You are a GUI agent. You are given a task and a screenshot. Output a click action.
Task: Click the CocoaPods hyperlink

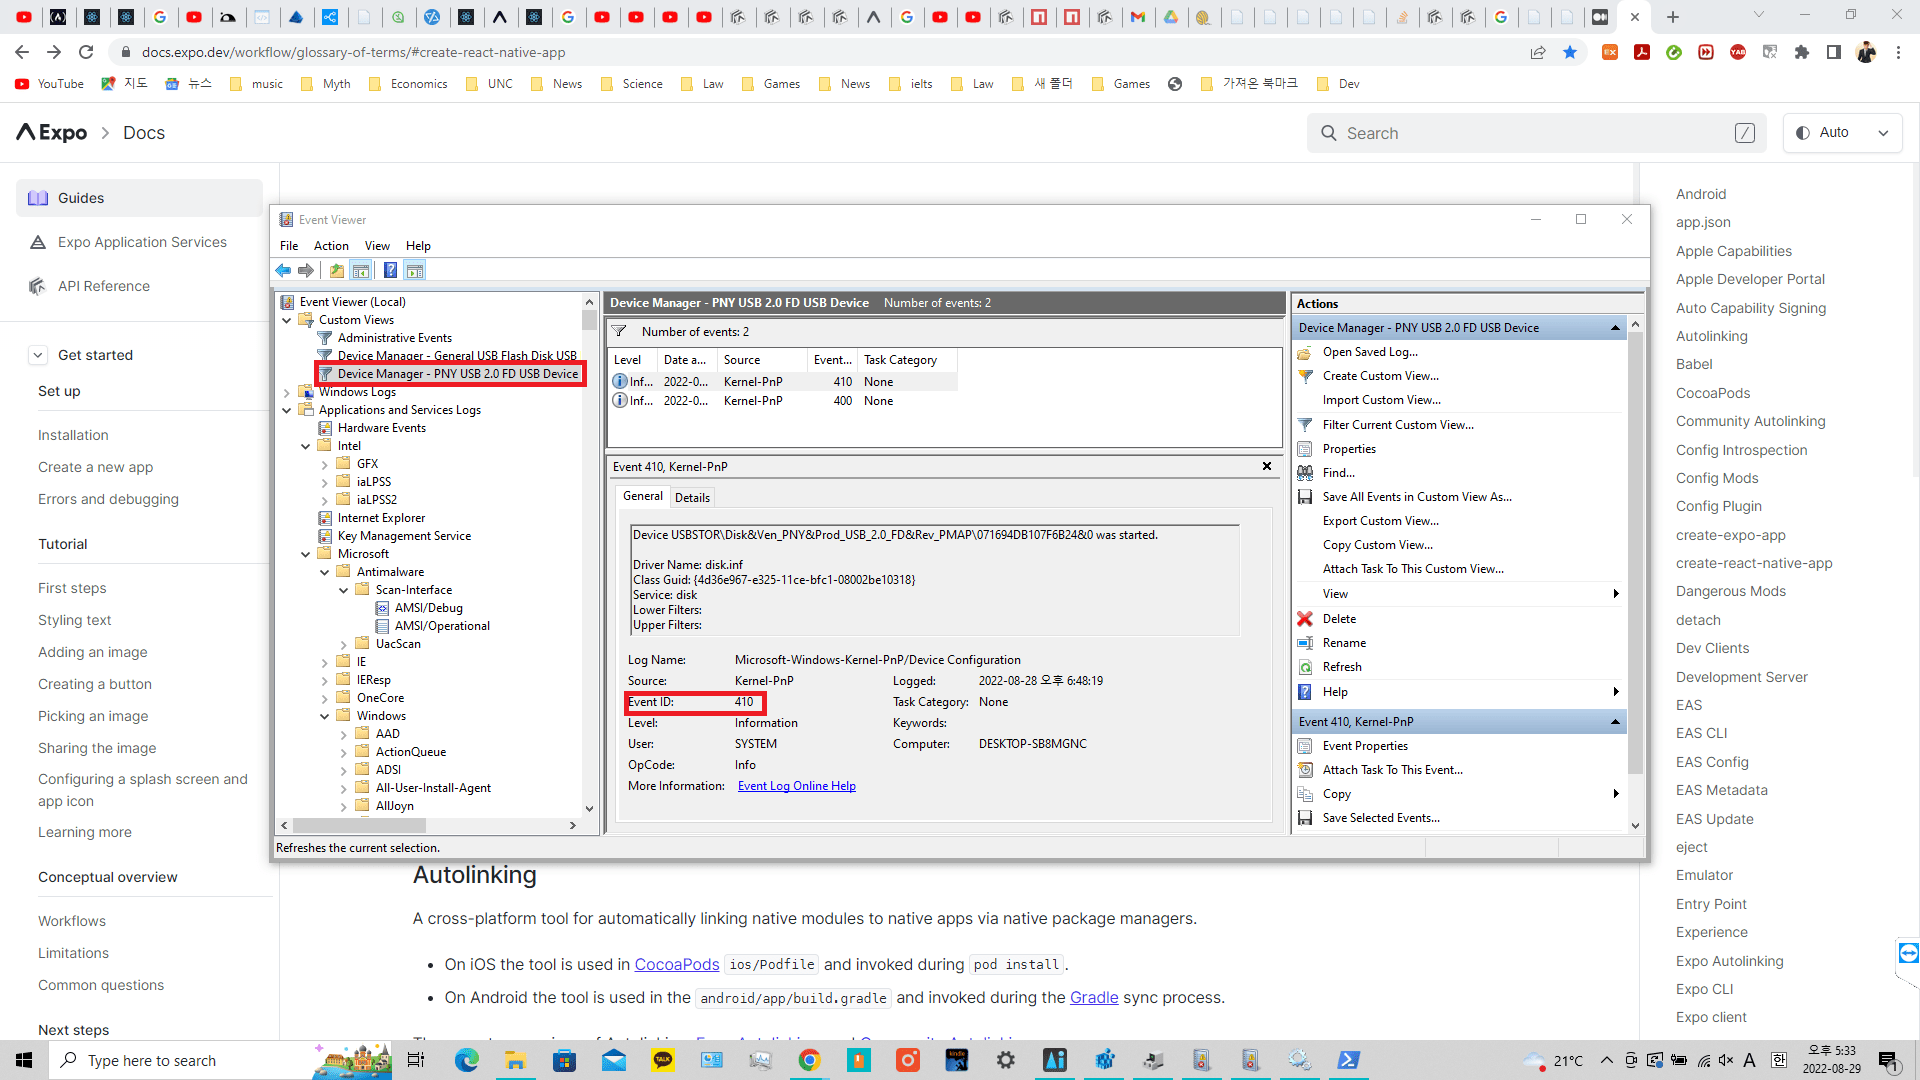676,964
